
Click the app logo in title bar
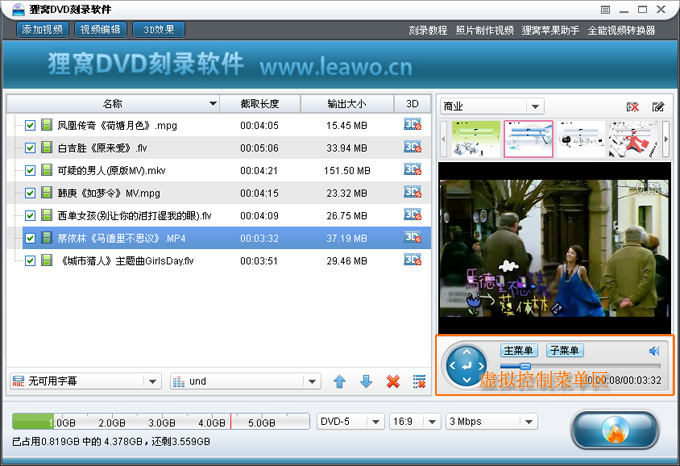(18, 9)
